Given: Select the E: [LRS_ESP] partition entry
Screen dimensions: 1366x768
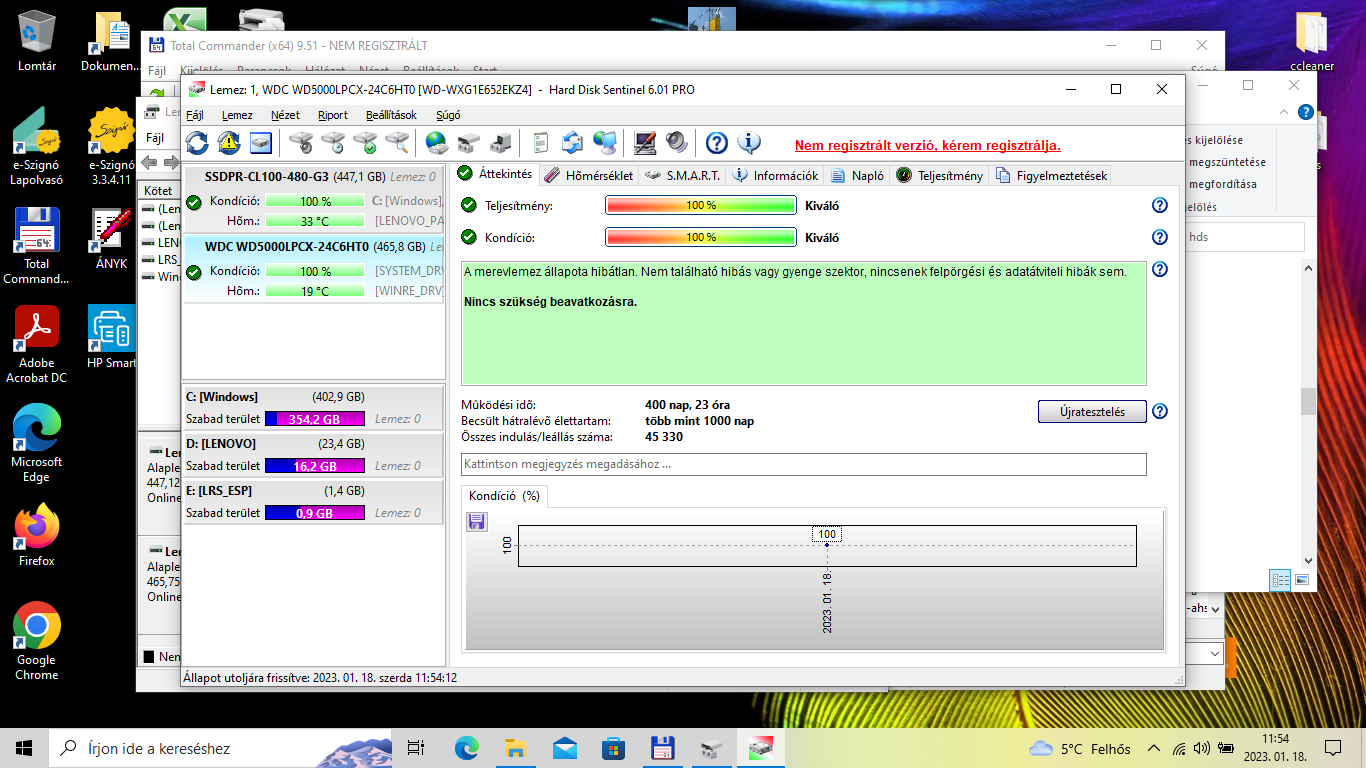Looking at the screenshot, I should 313,501.
